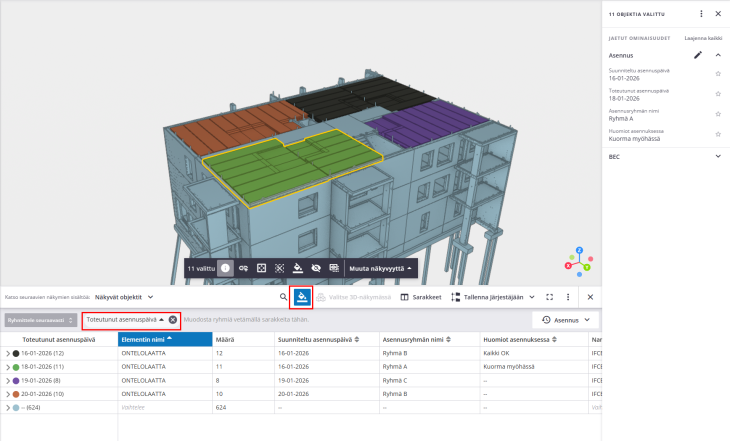Screen dimensions: 730x441
Task: Click the green color dot for 18-01-2026
Action: pos(16,367)
